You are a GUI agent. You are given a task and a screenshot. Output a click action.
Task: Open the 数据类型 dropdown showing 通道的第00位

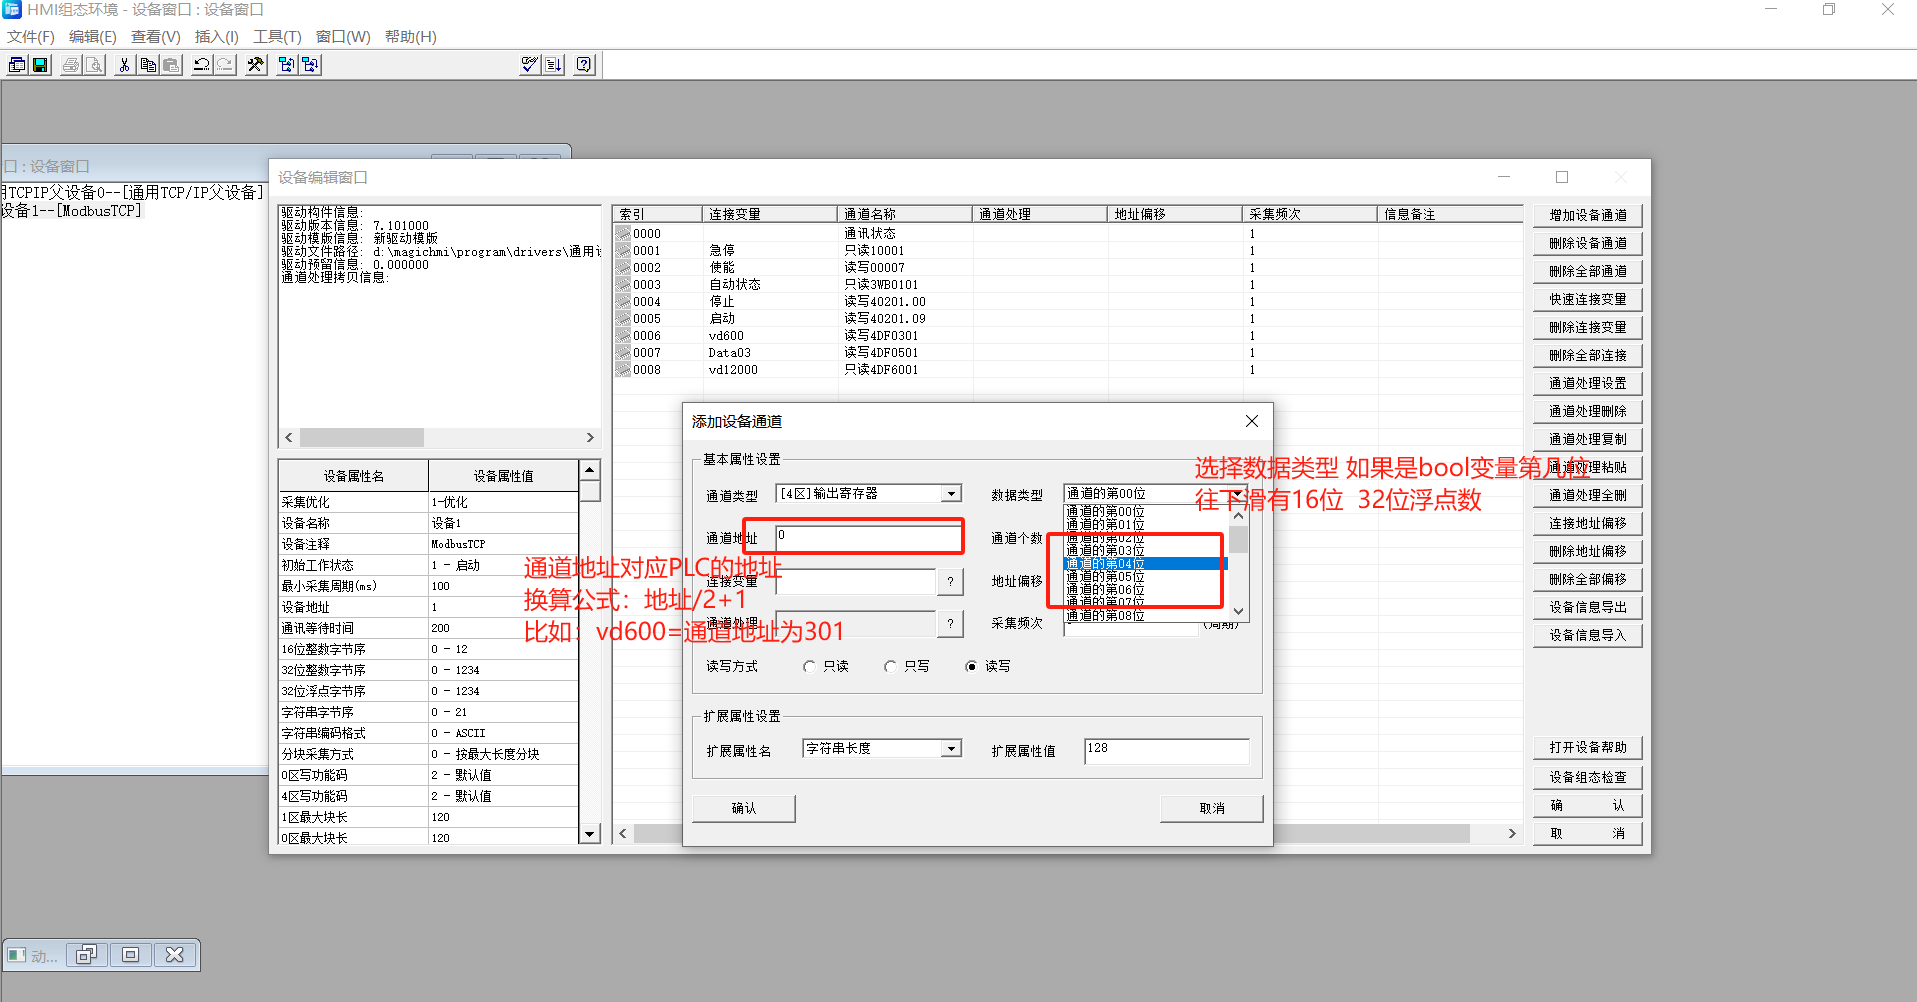click(1237, 494)
